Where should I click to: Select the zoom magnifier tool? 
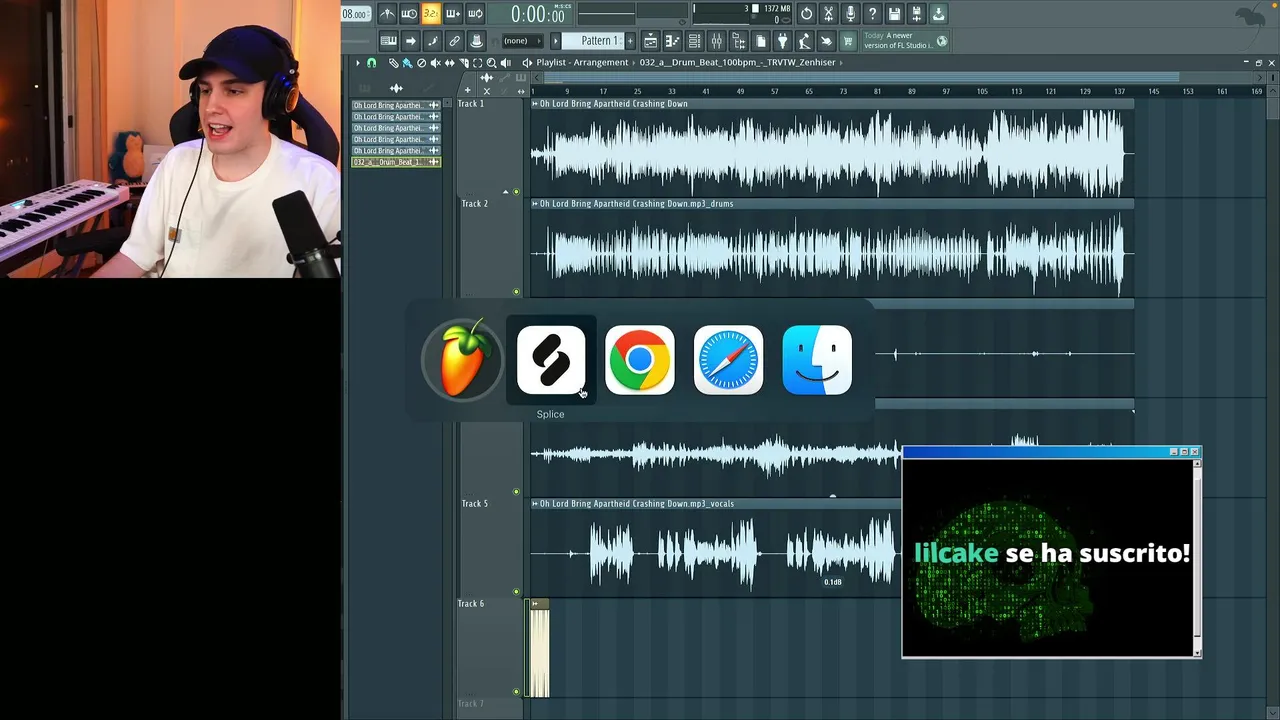tap(491, 62)
